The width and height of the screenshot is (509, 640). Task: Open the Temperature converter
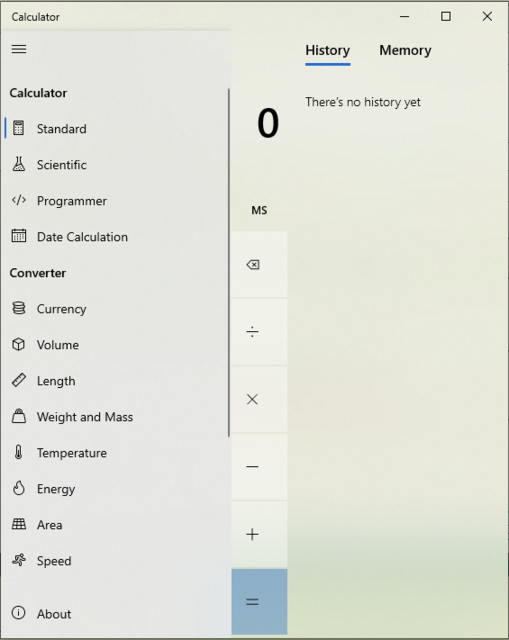click(115, 452)
